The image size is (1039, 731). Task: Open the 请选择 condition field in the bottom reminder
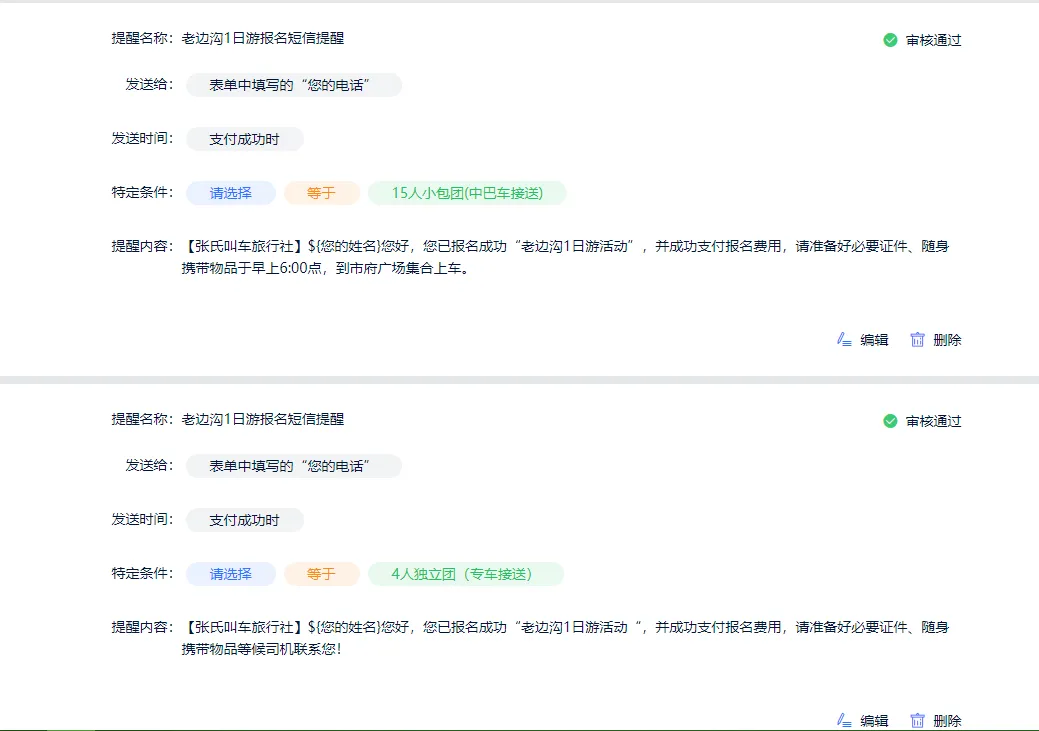tap(230, 574)
